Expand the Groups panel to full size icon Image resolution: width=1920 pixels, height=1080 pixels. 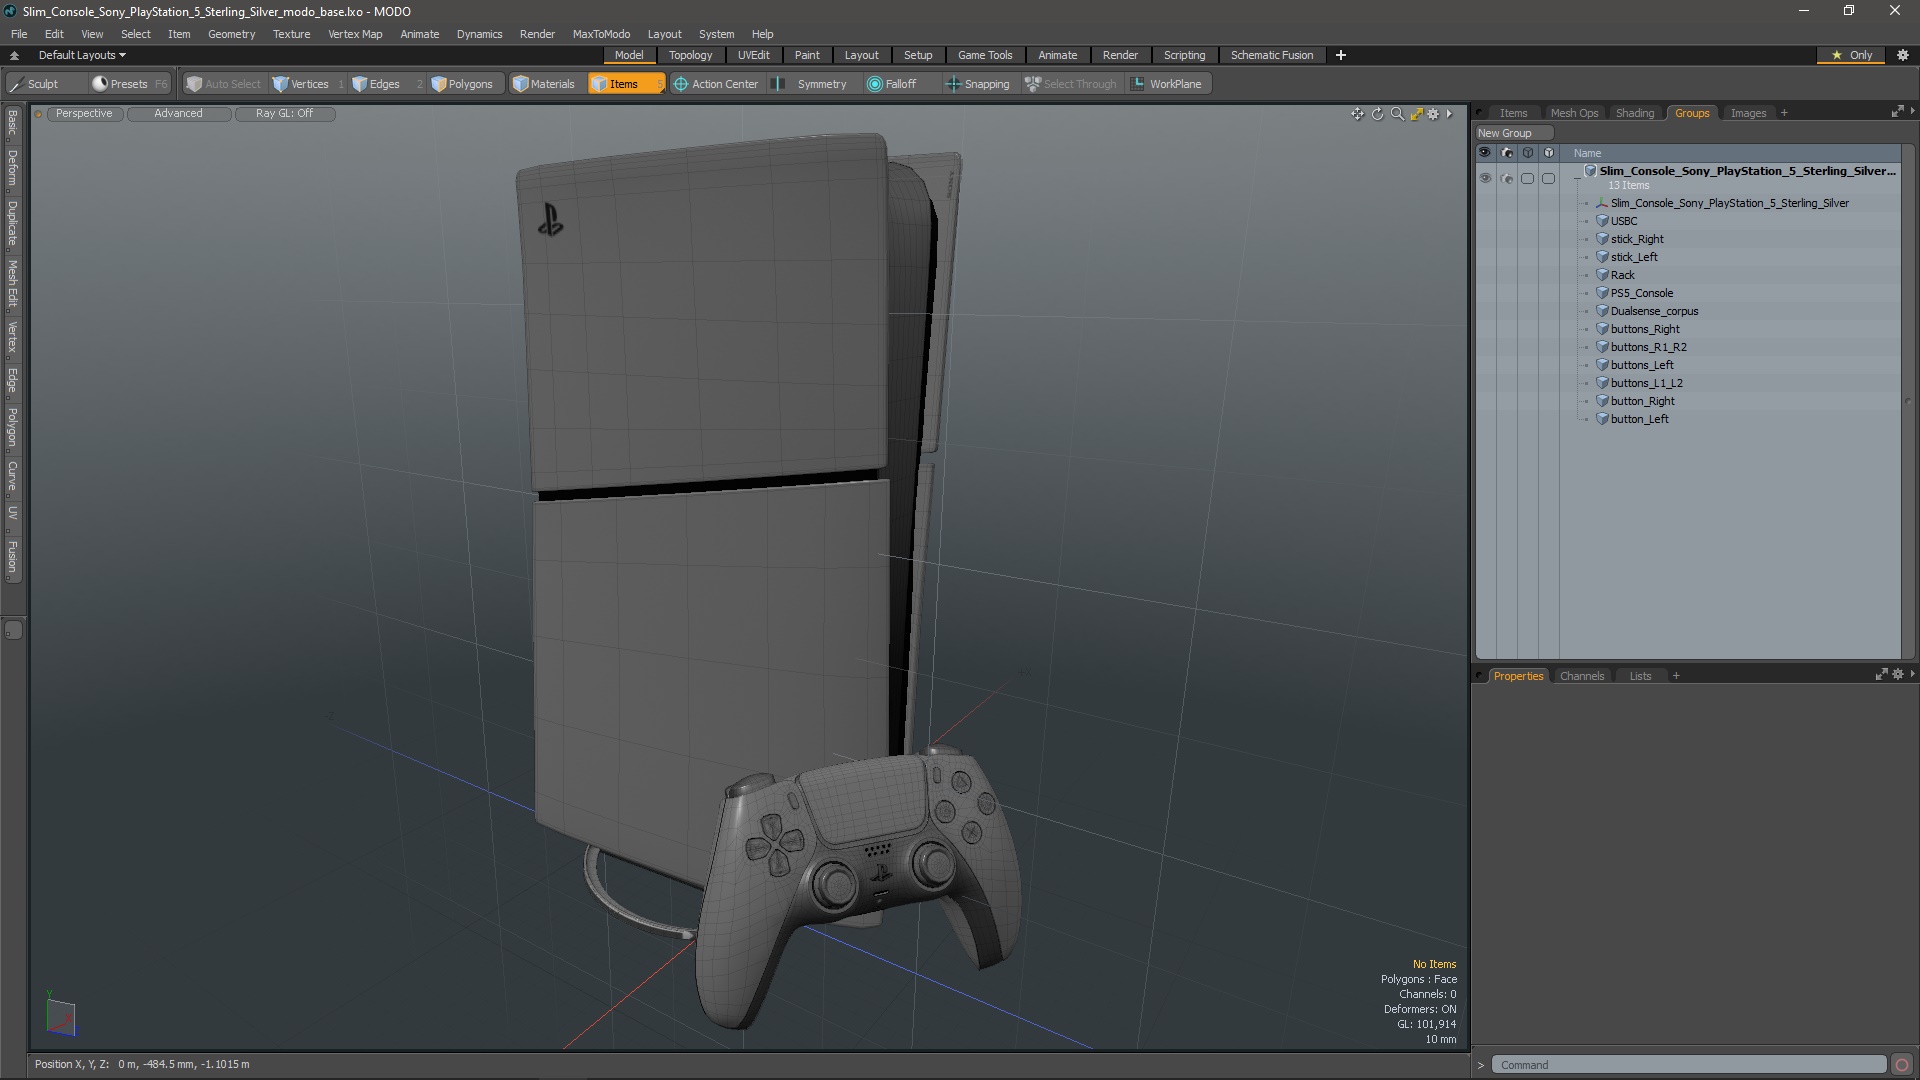tap(1897, 112)
